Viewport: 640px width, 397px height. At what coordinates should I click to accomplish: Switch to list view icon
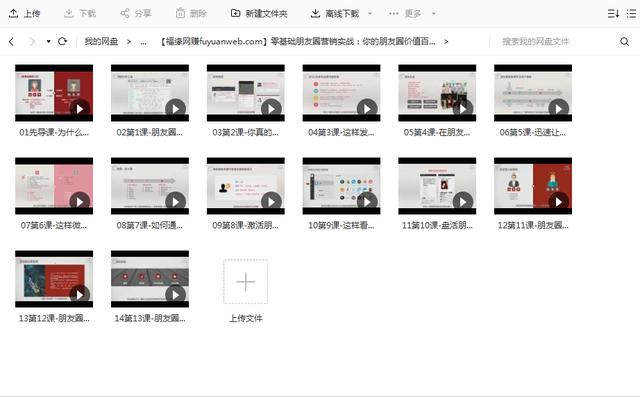point(631,13)
